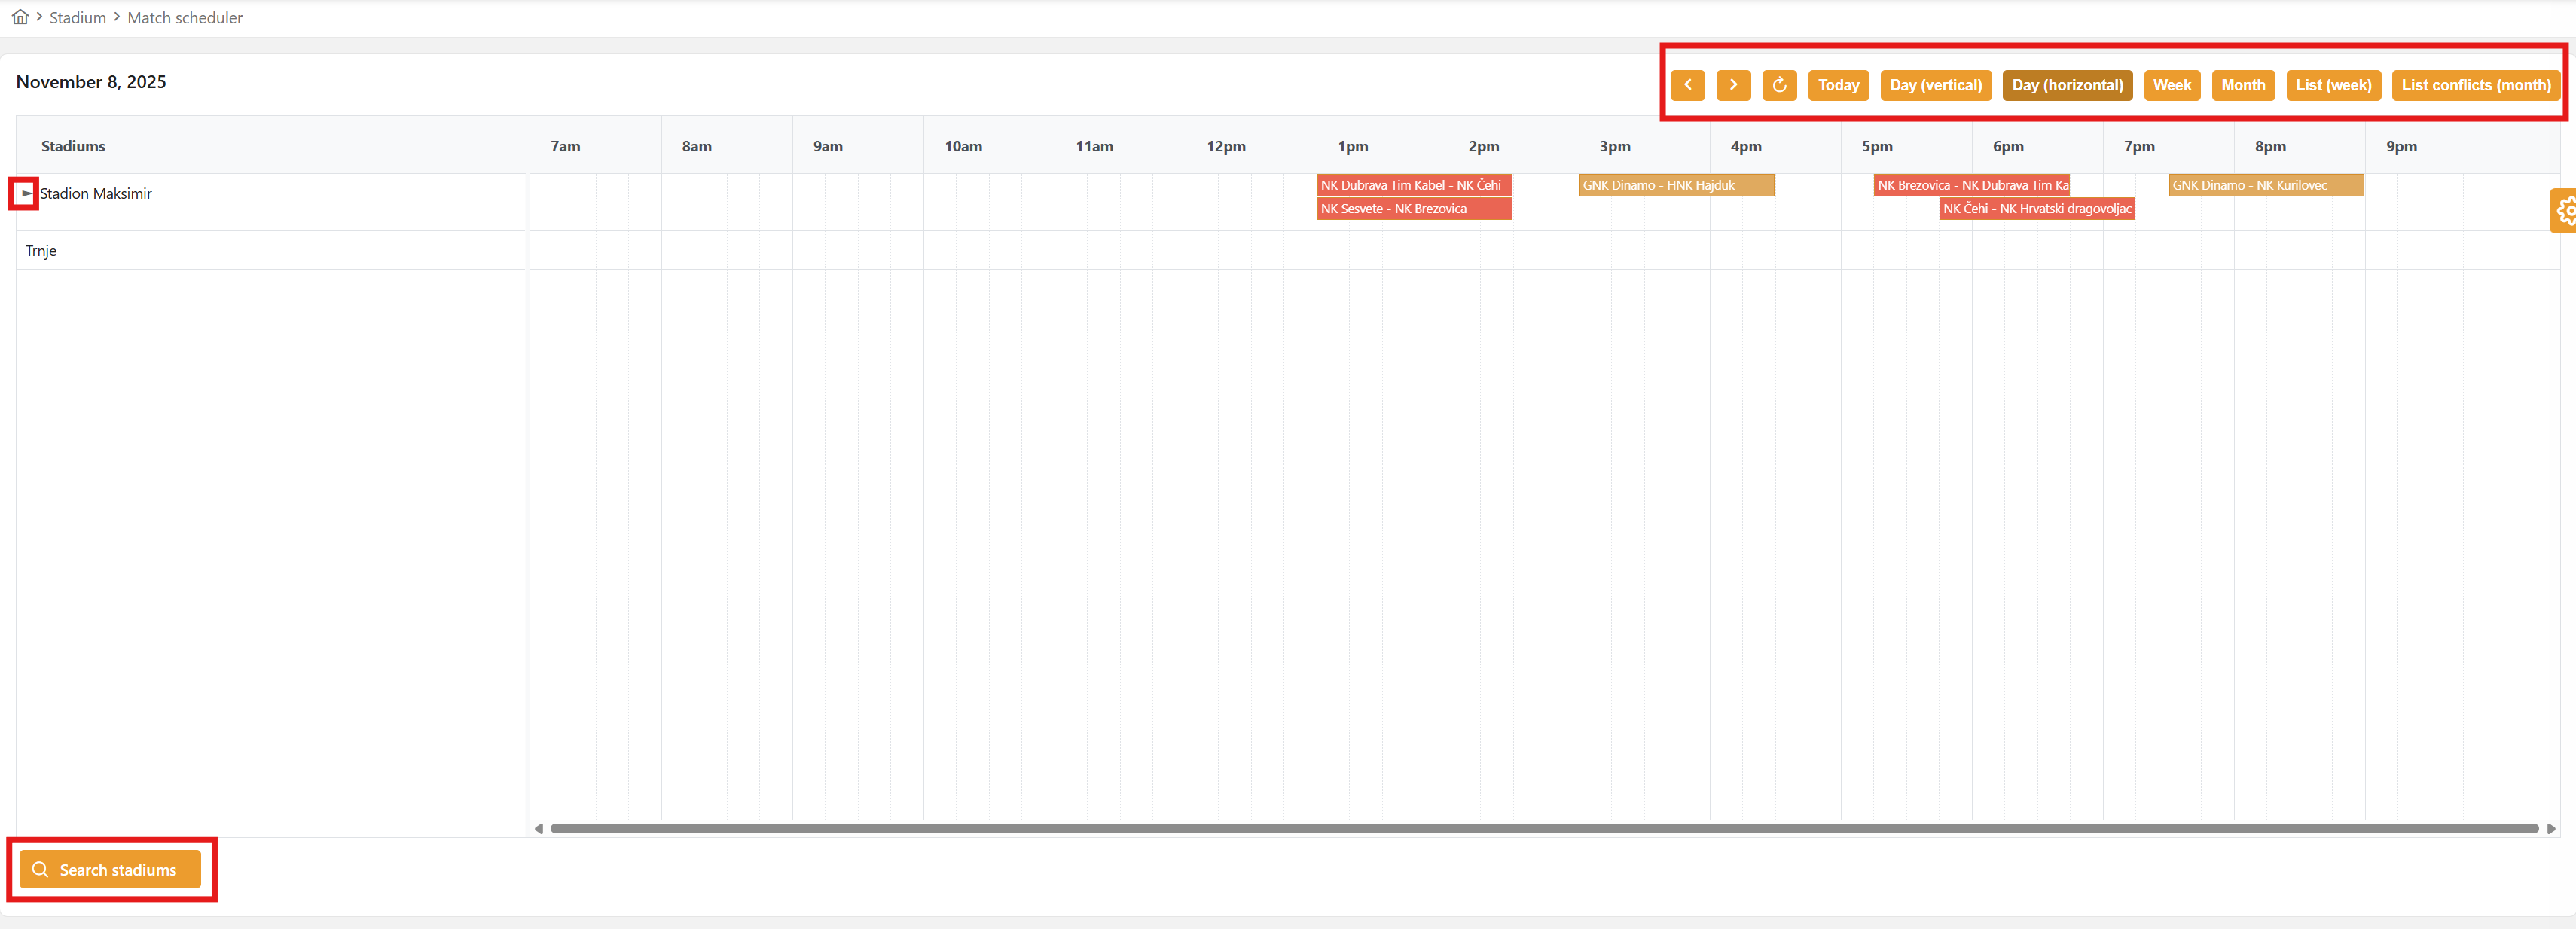Click the home icon in breadcrumb
This screenshot has width=2576, height=929.
pyautogui.click(x=20, y=17)
